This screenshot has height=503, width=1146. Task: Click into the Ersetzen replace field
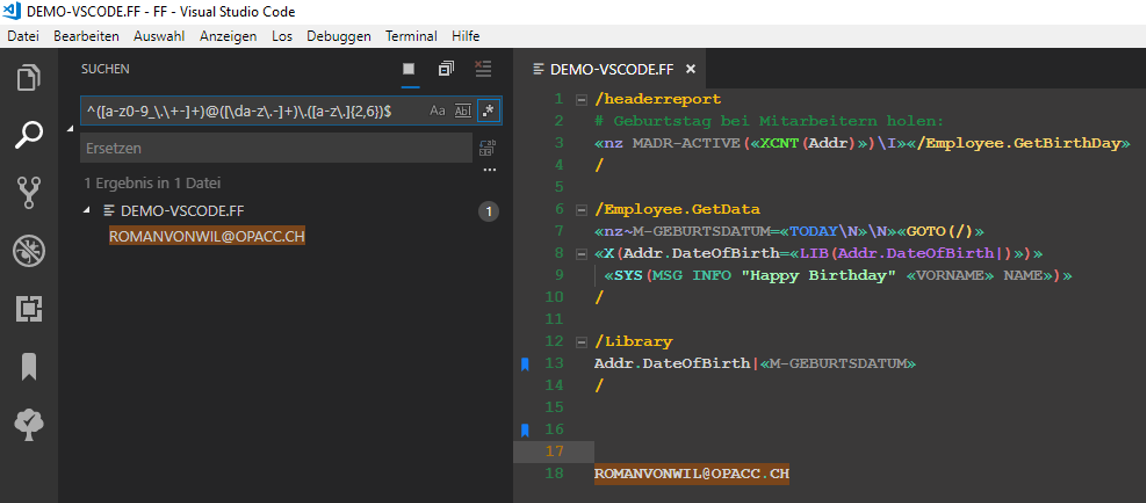pos(276,148)
